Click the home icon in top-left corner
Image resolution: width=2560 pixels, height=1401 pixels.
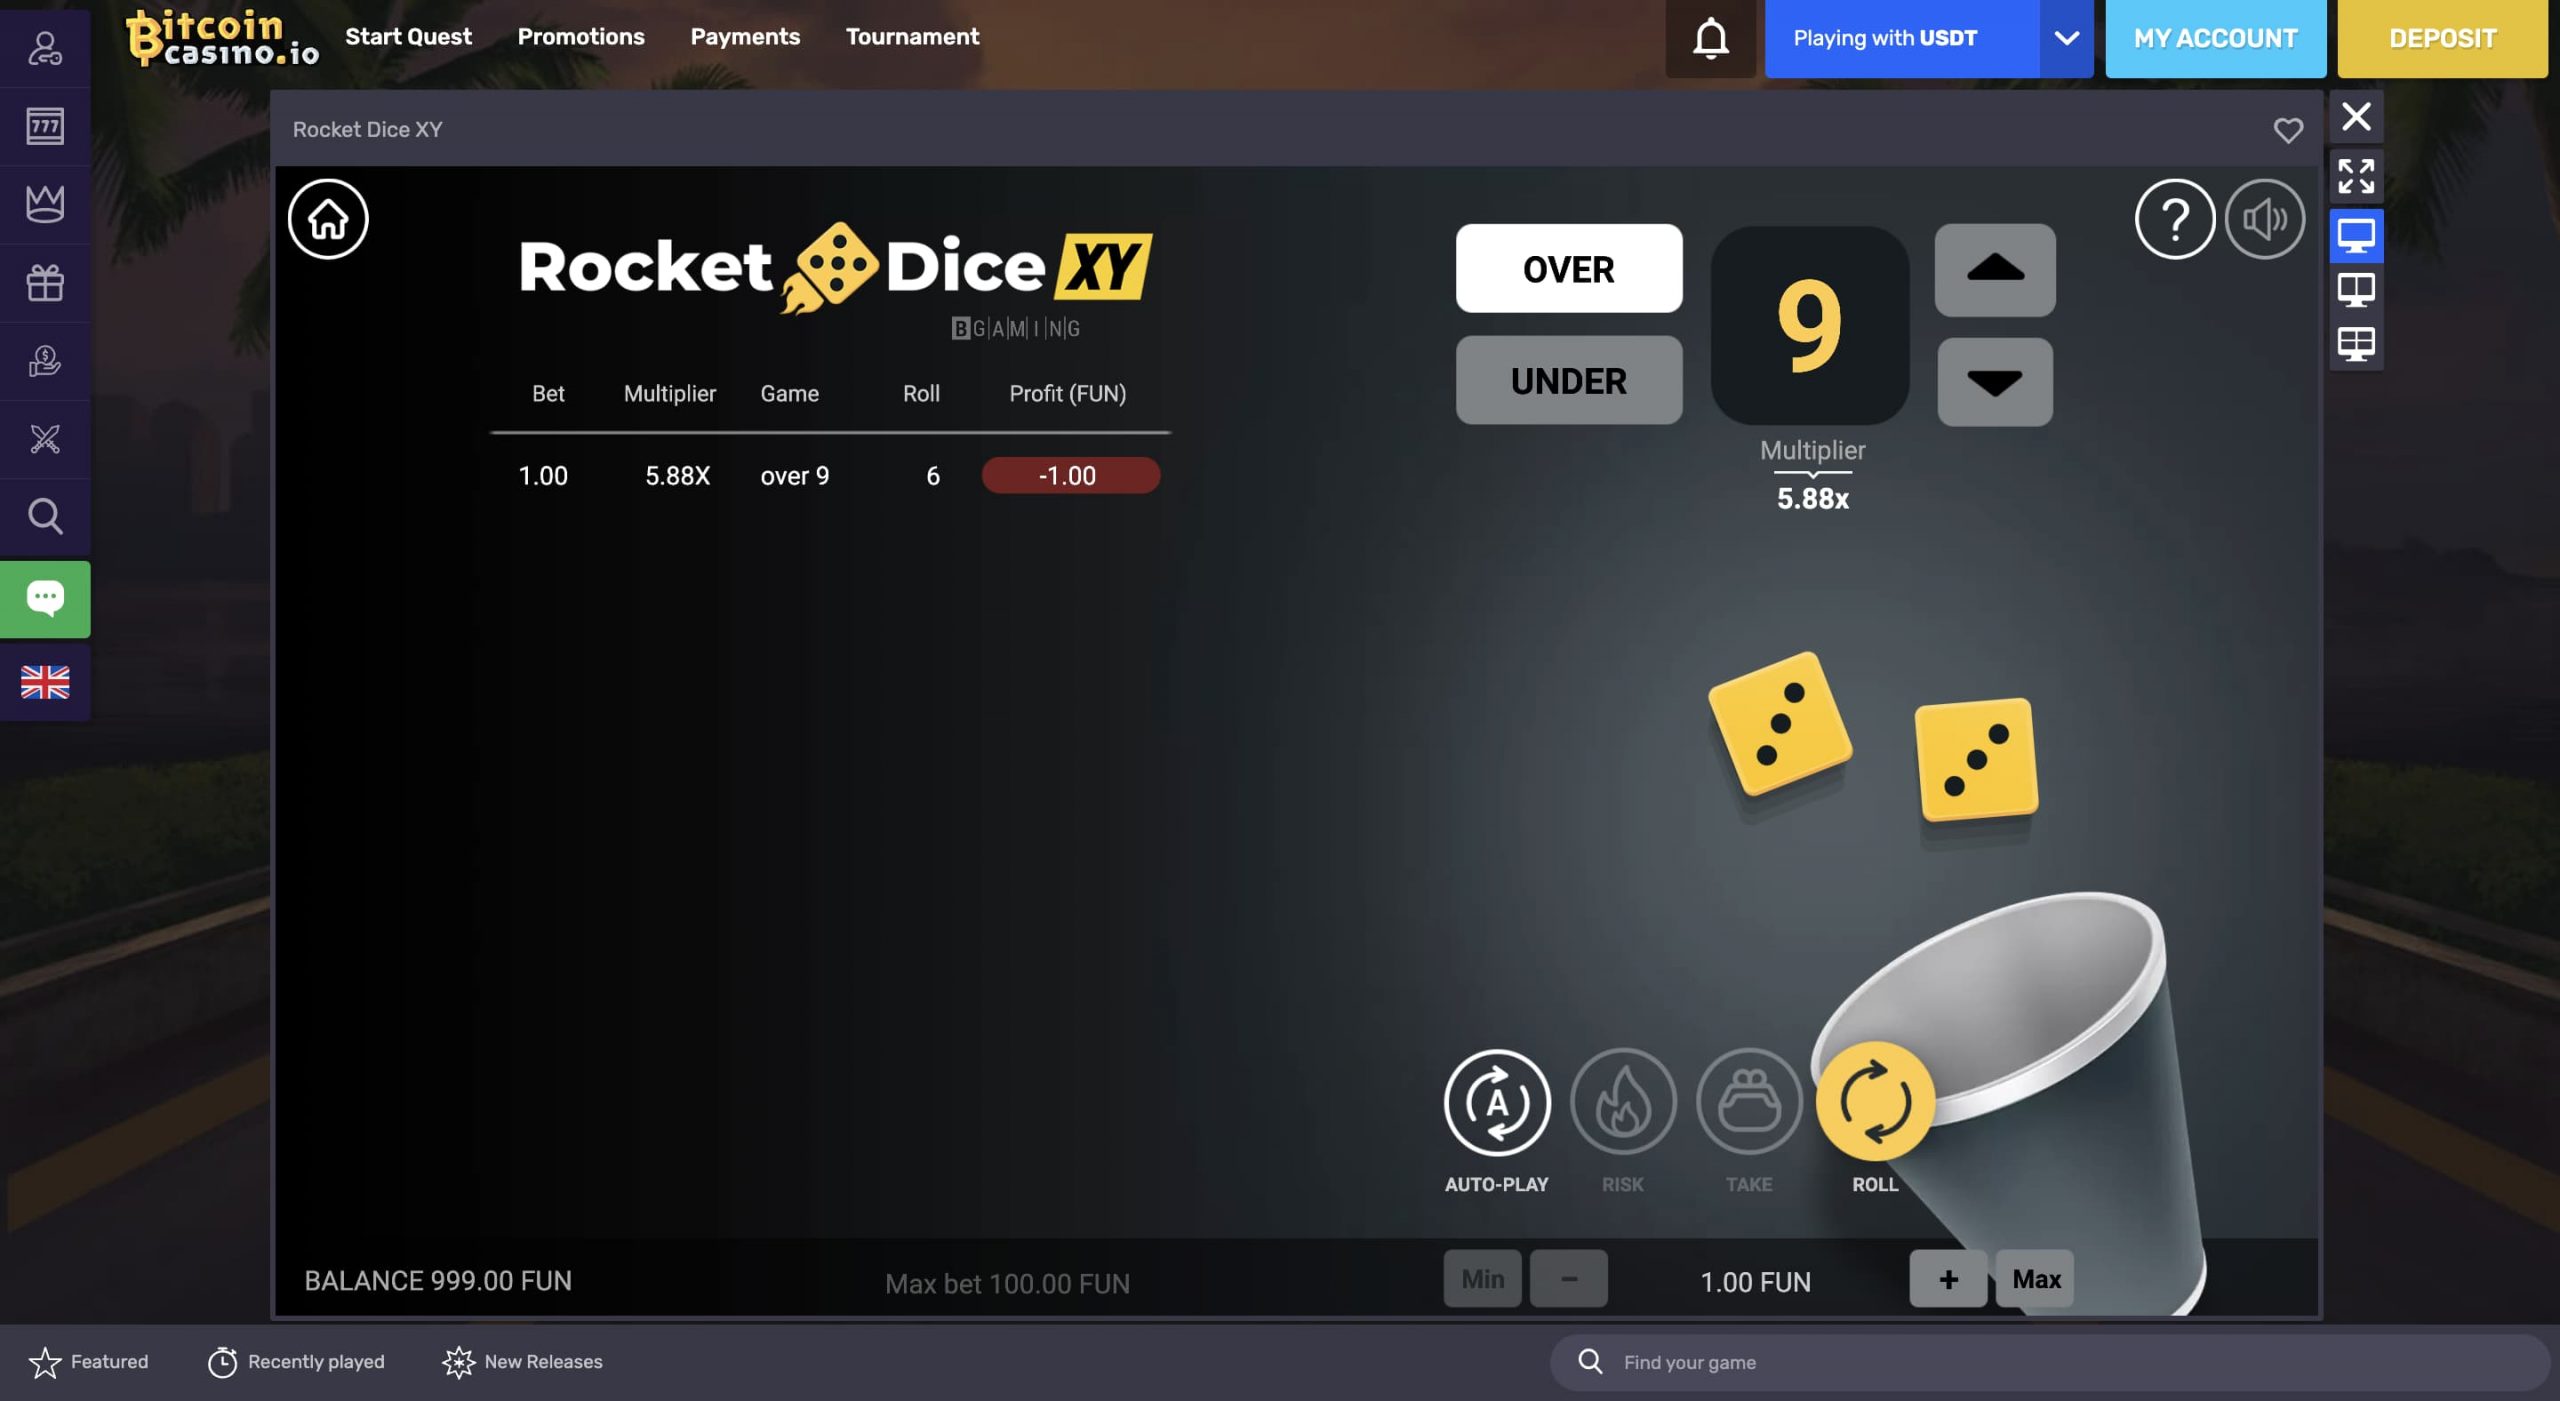tap(328, 217)
